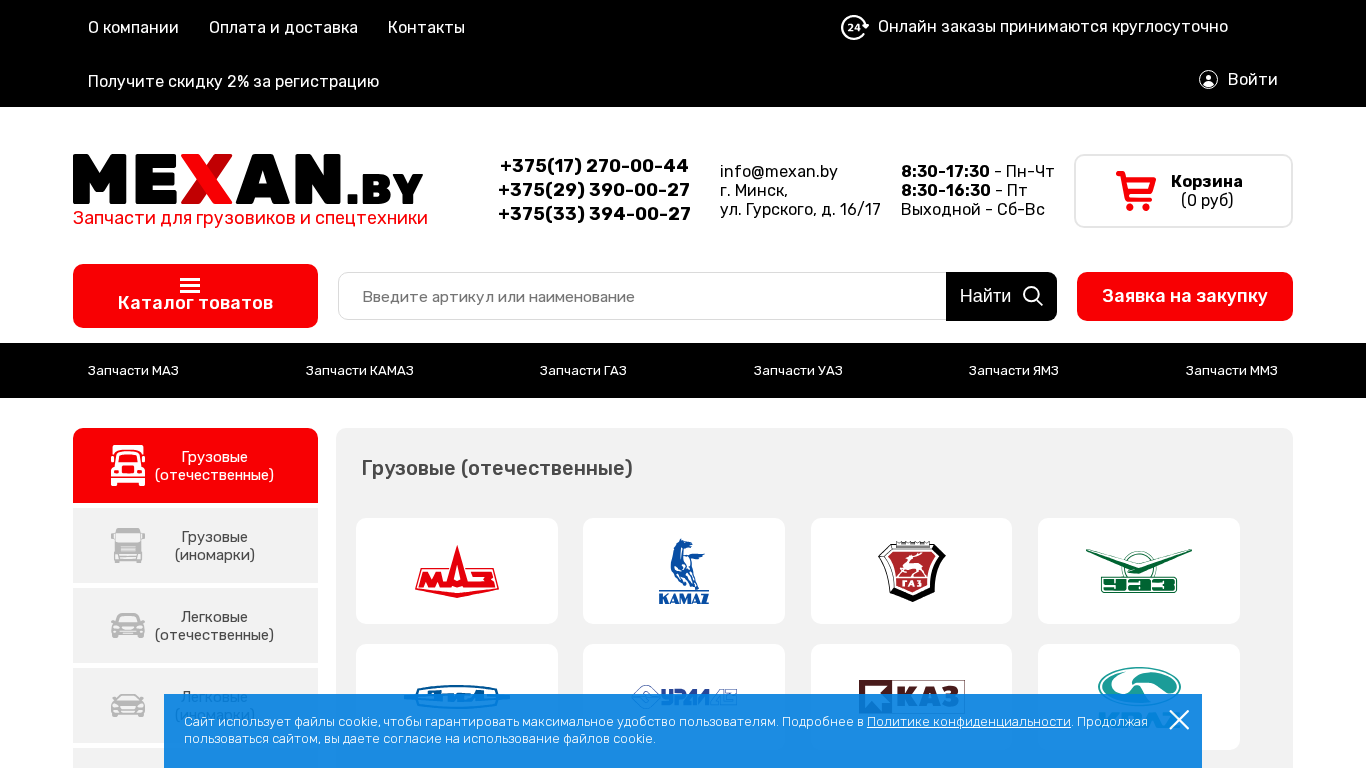
Task: Click the user profile icon
Action: 1208,80
